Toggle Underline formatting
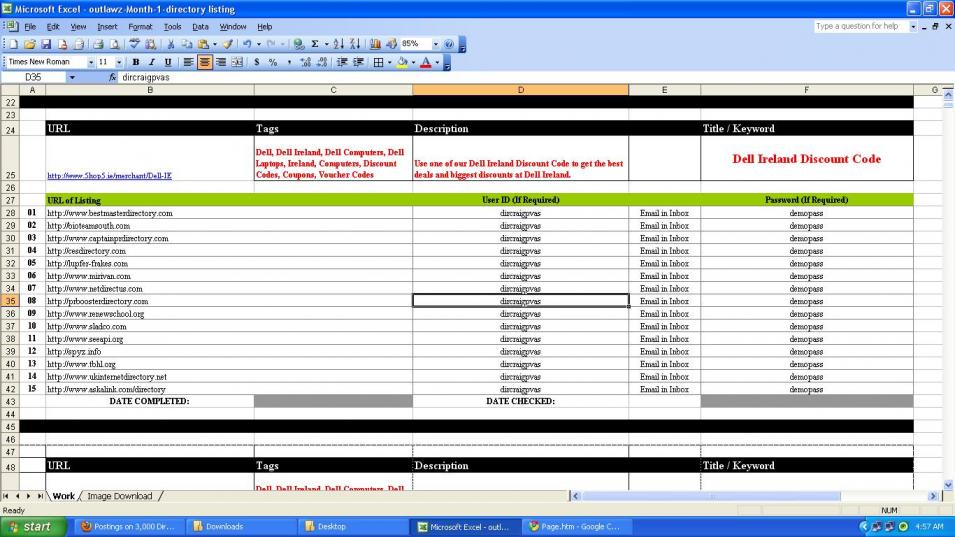This screenshot has width=955, height=537. (x=168, y=62)
